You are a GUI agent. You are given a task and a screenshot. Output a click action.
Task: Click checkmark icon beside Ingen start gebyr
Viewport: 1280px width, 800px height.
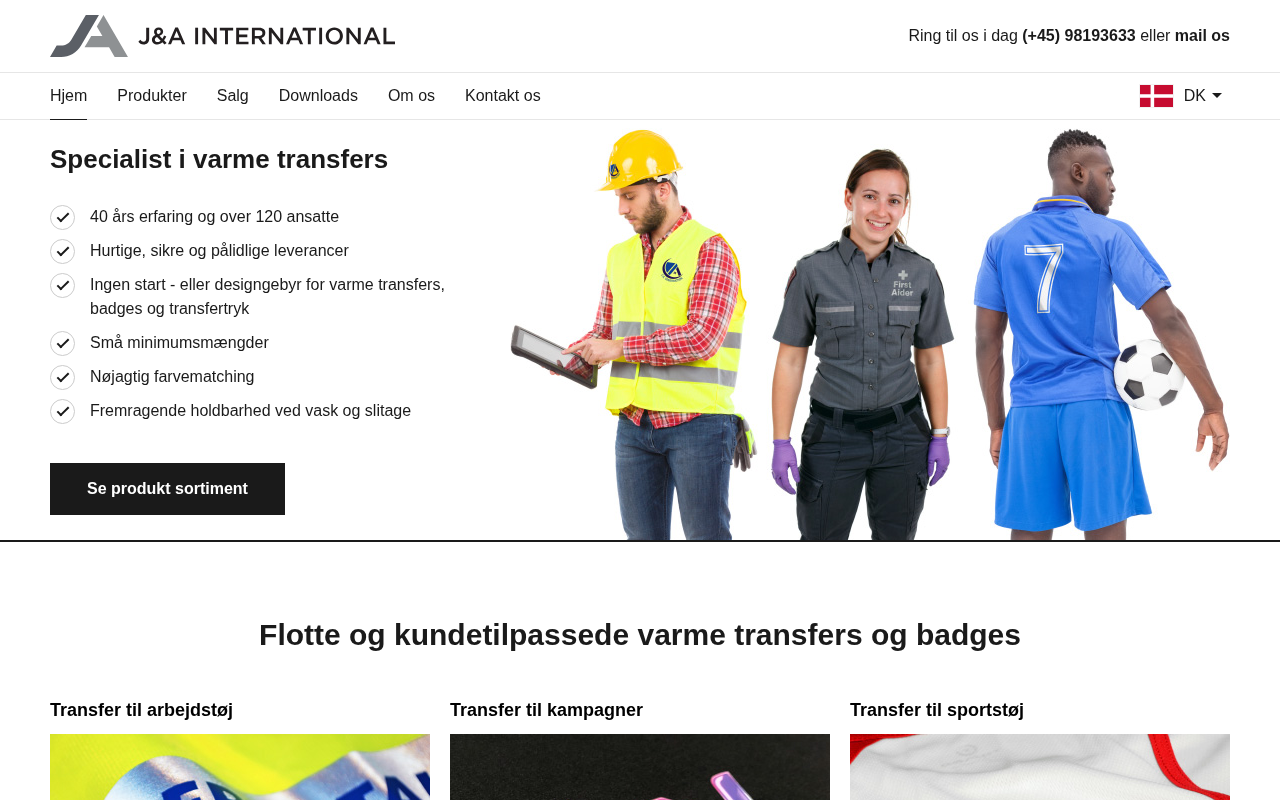click(63, 285)
